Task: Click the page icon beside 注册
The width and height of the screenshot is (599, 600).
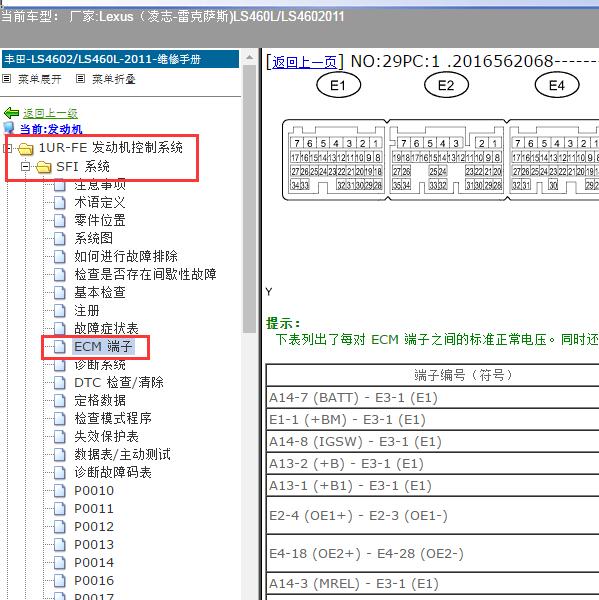Action: tap(59, 310)
